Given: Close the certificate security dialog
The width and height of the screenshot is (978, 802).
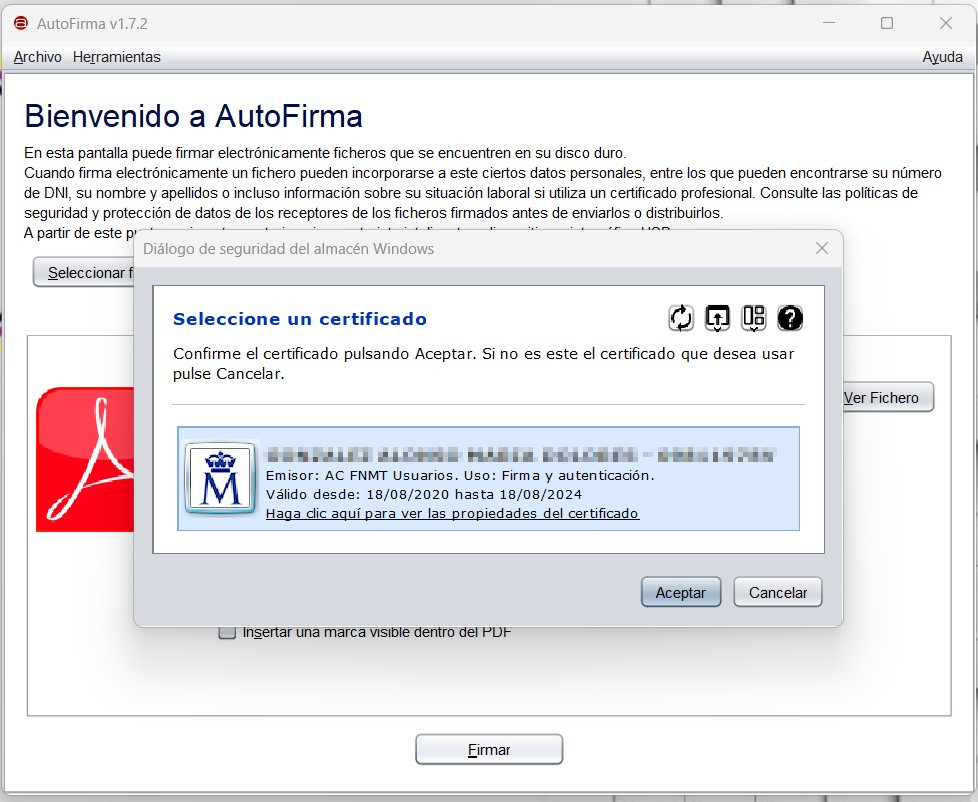Looking at the screenshot, I should (822, 248).
